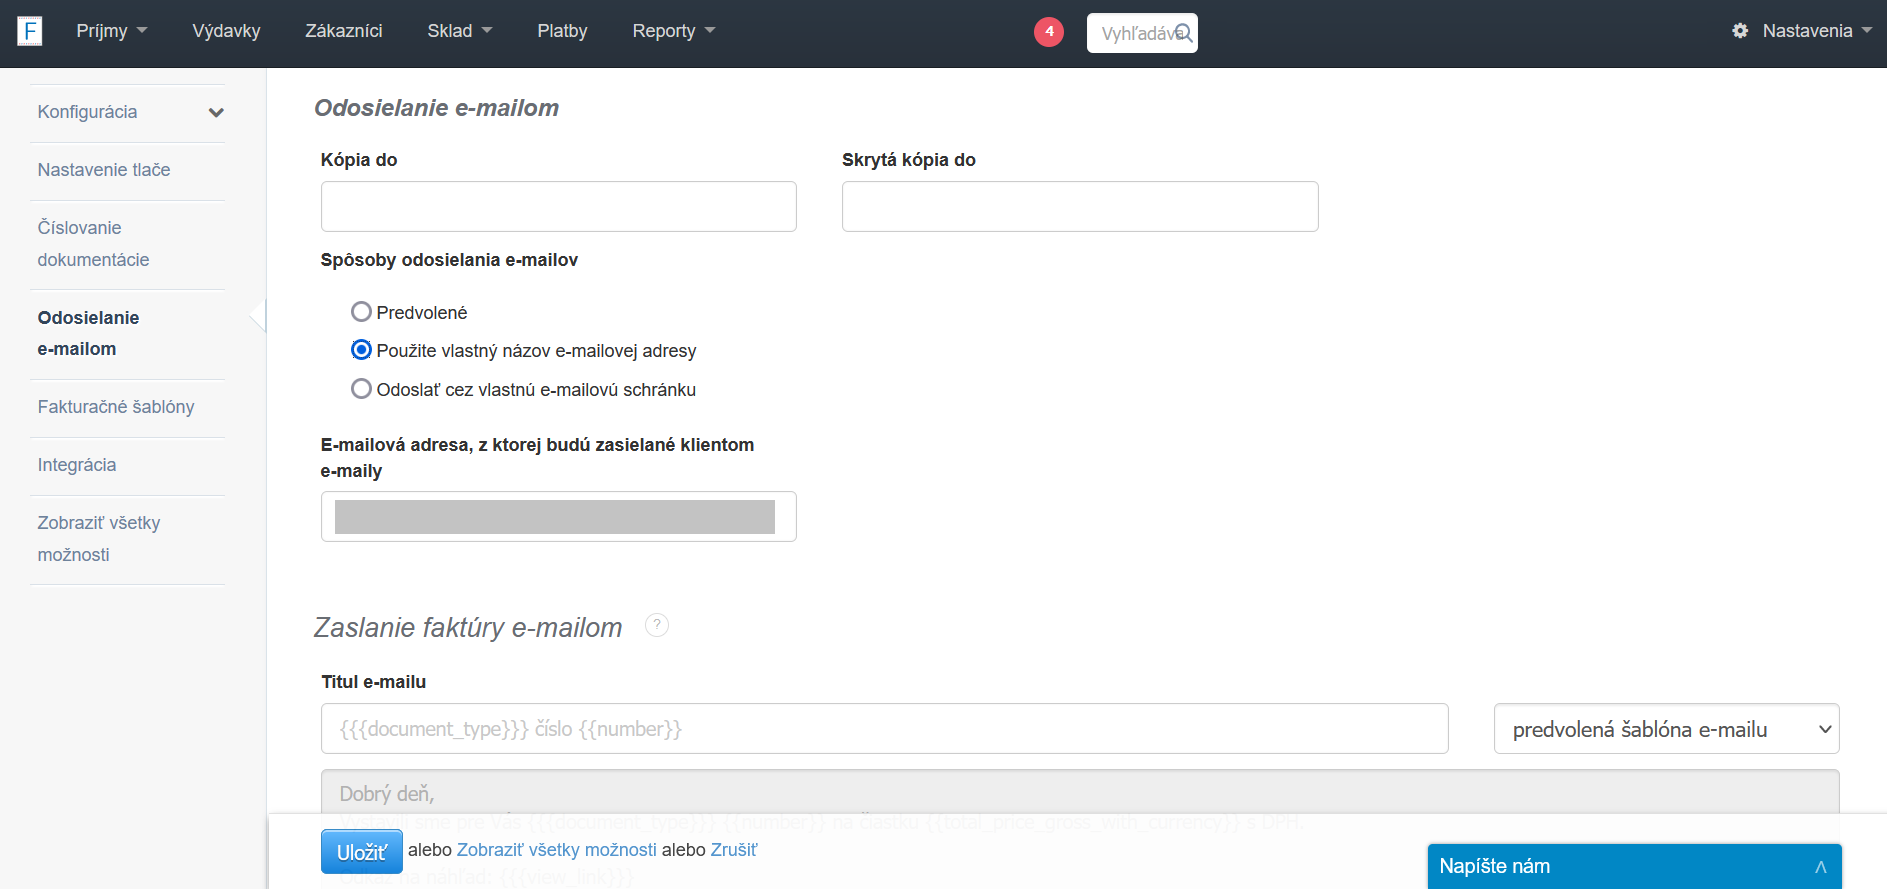The height and width of the screenshot is (889, 1887).
Task: Click the search magnifier icon
Action: pyautogui.click(x=1183, y=33)
